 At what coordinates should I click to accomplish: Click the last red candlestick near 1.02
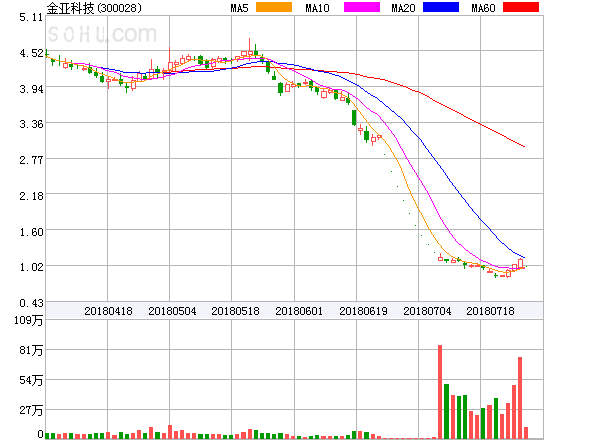click(520, 264)
